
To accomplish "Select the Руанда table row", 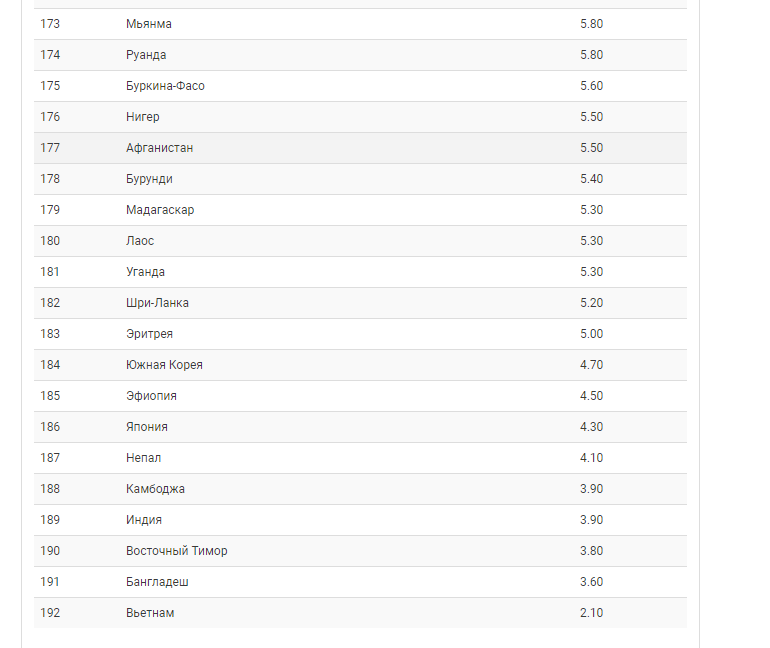I will point(146,55).
